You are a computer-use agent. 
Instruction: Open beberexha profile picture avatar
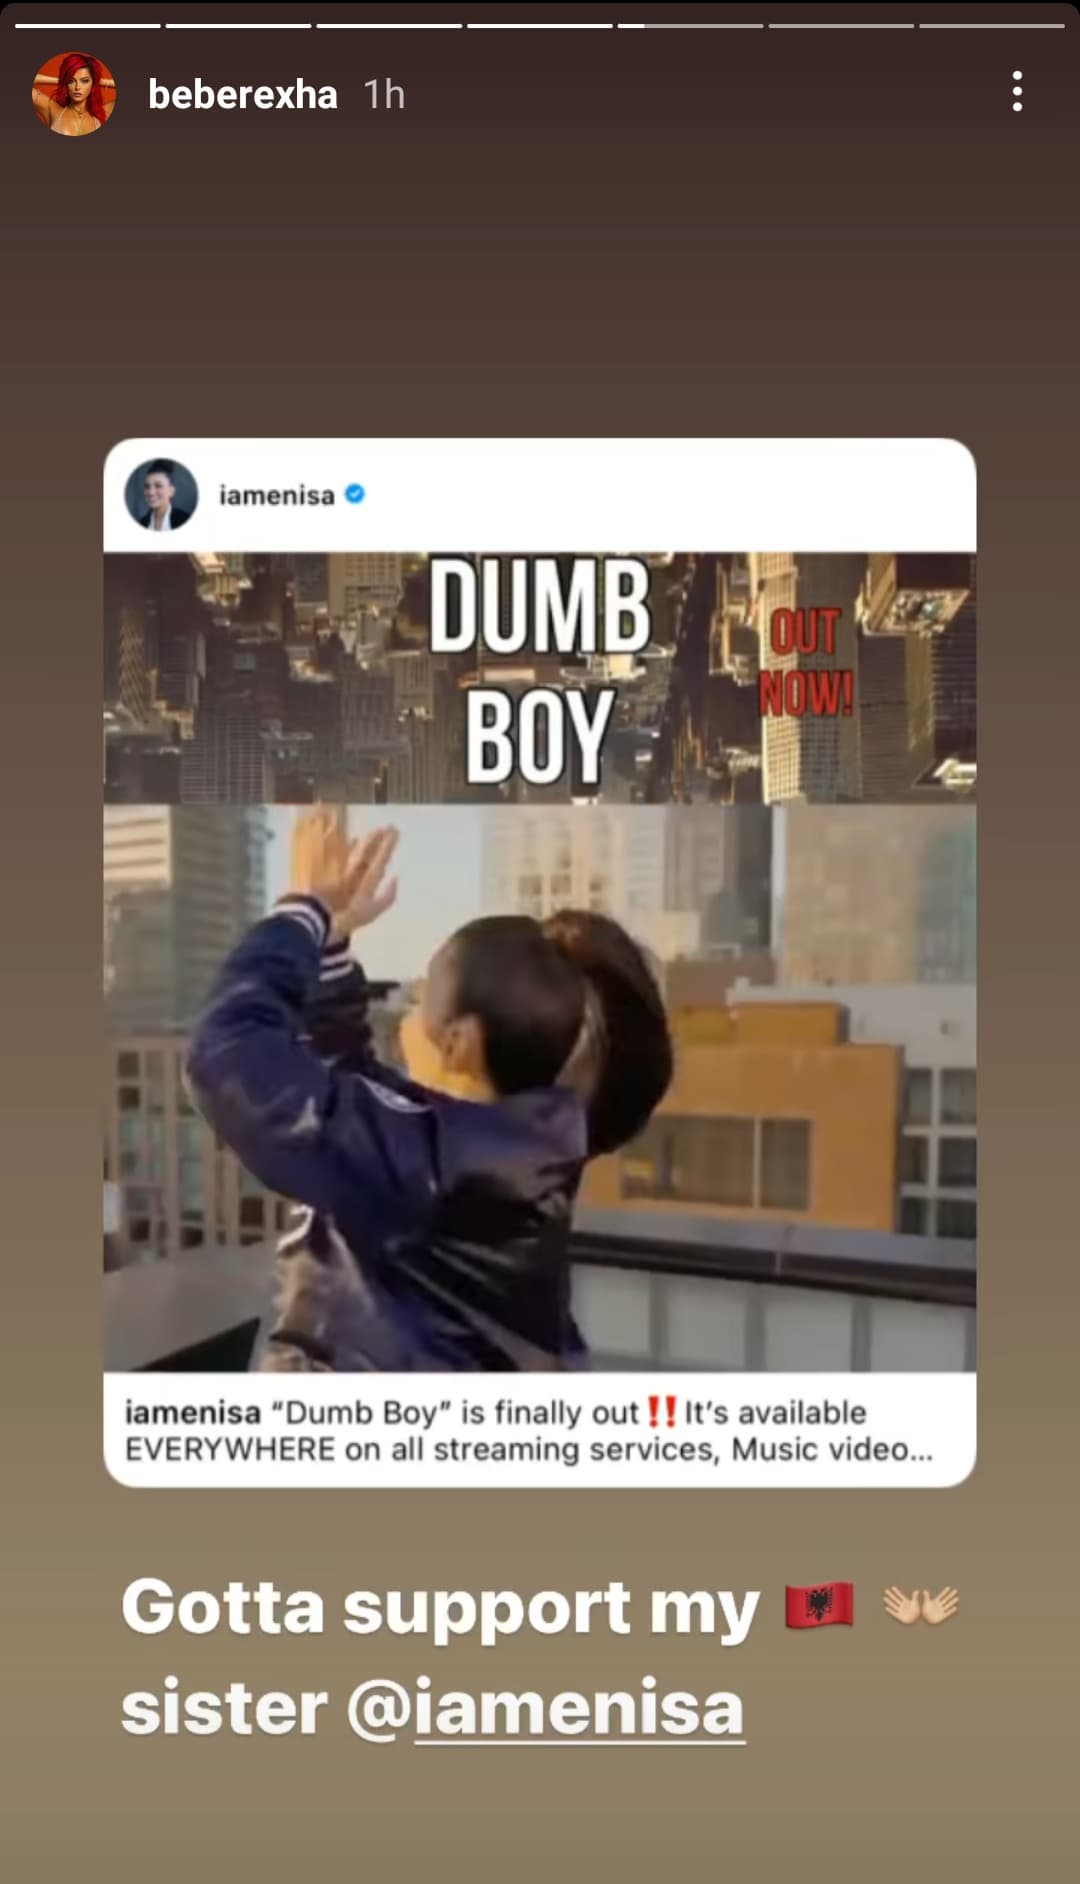[x=74, y=94]
